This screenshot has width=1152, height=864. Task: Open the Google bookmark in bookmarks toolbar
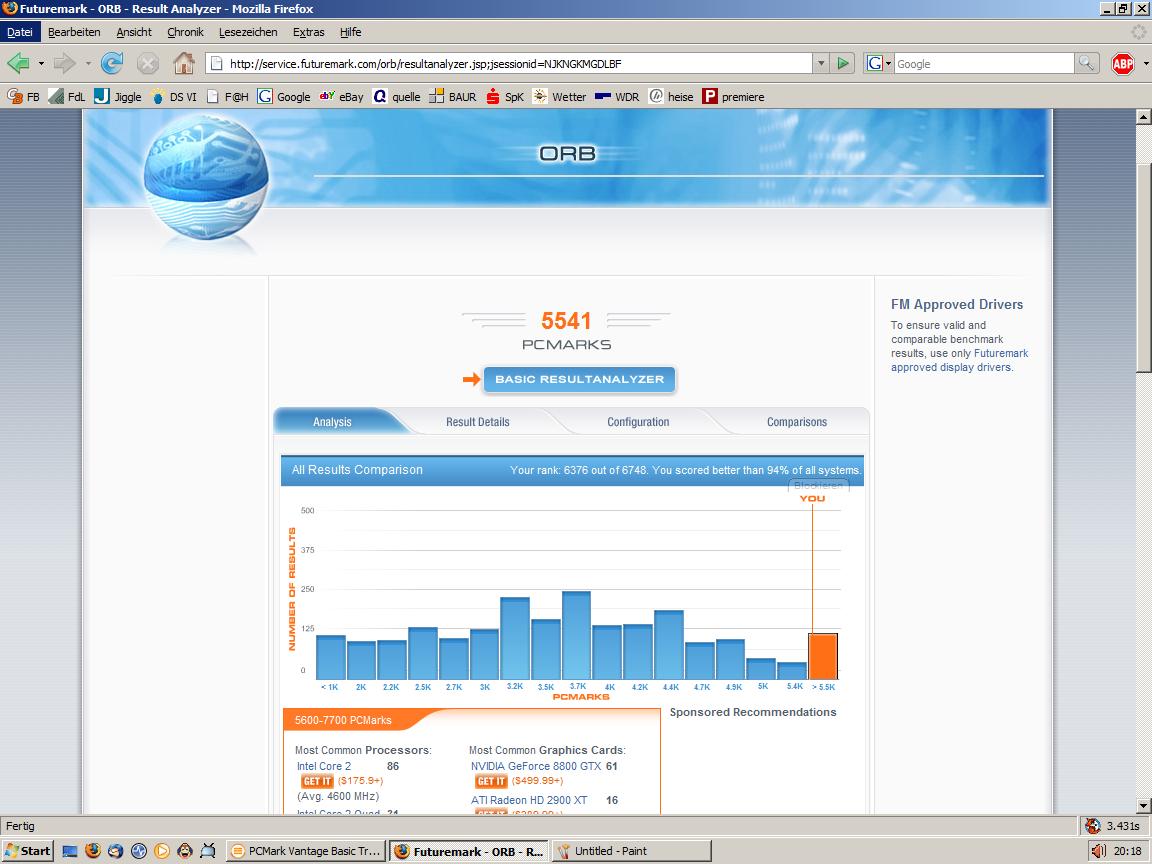pyautogui.click(x=284, y=96)
